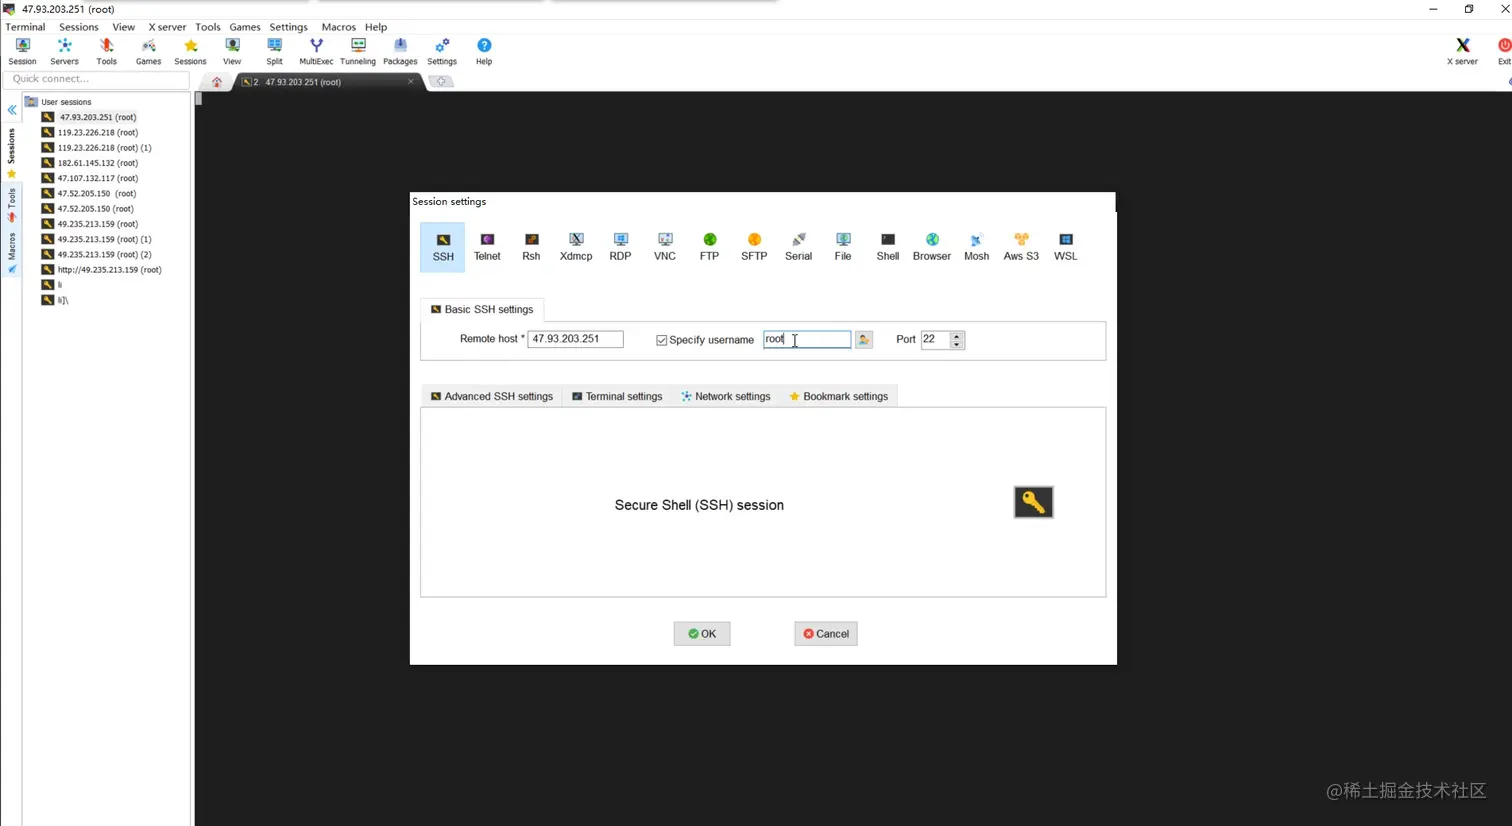Viewport: 1512px width, 826px height.
Task: Click the user credentials manager icon
Action: point(864,340)
